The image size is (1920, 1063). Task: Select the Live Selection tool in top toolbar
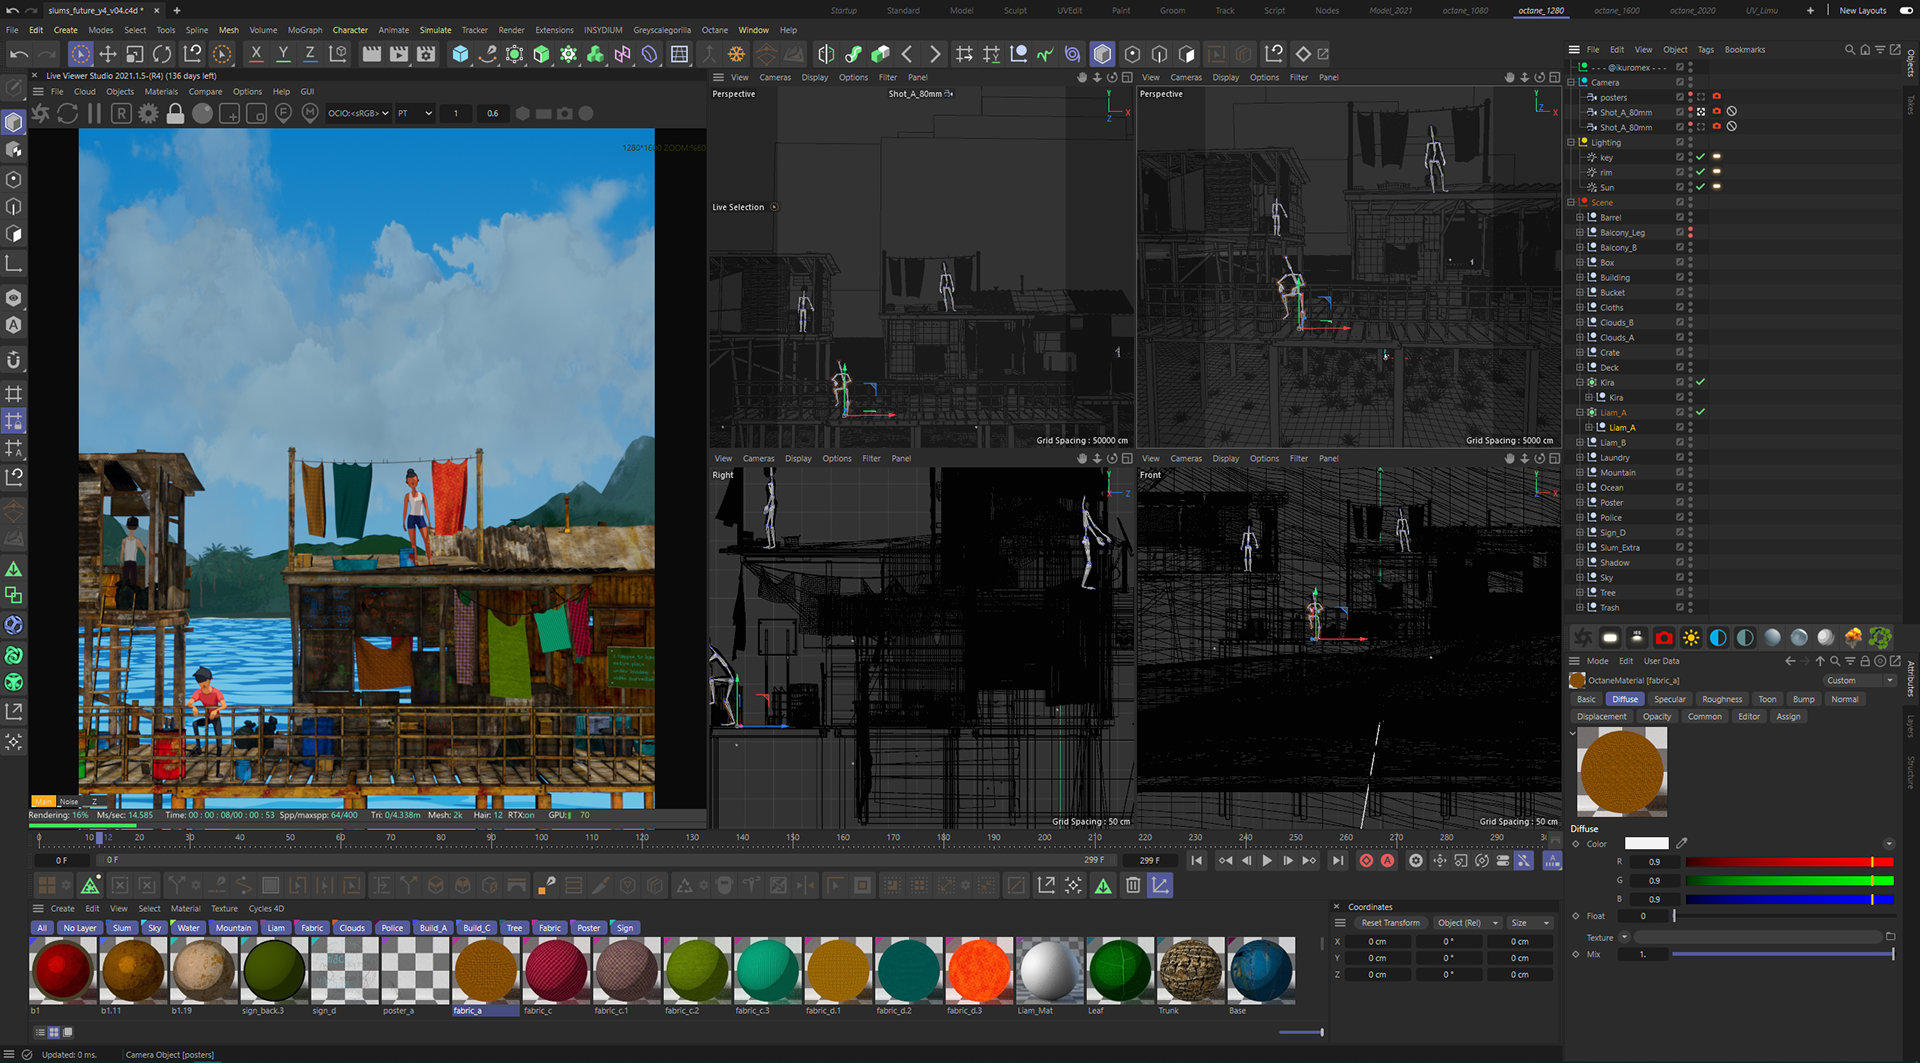[80, 54]
